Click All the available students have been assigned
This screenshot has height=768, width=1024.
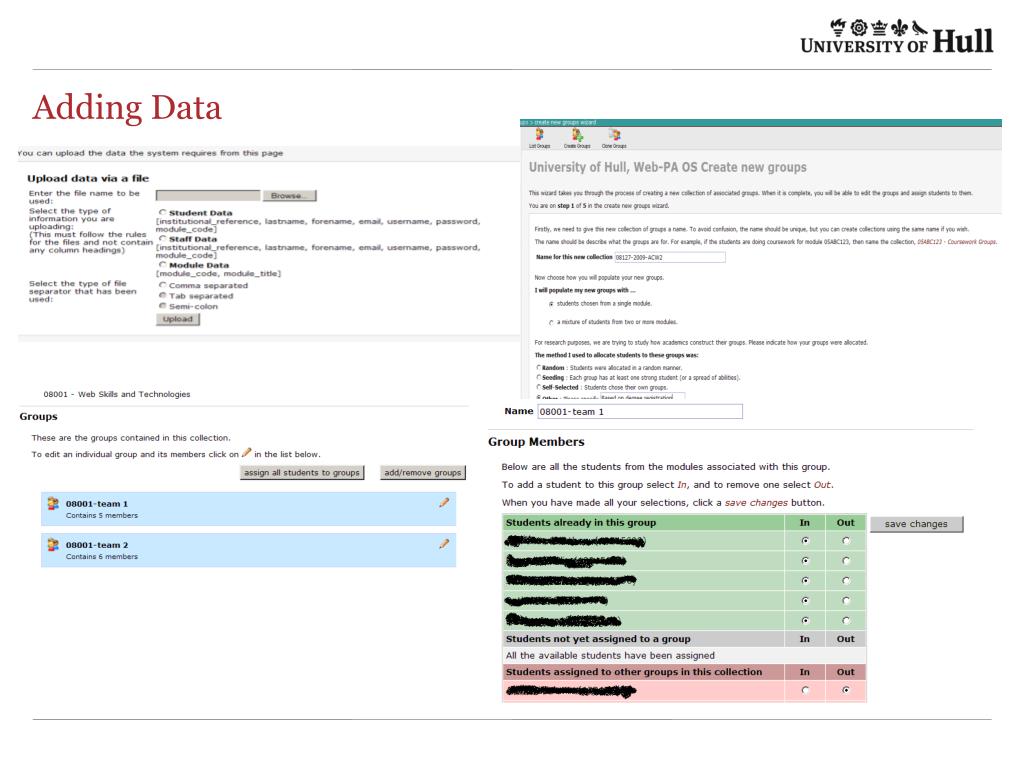(x=610, y=655)
